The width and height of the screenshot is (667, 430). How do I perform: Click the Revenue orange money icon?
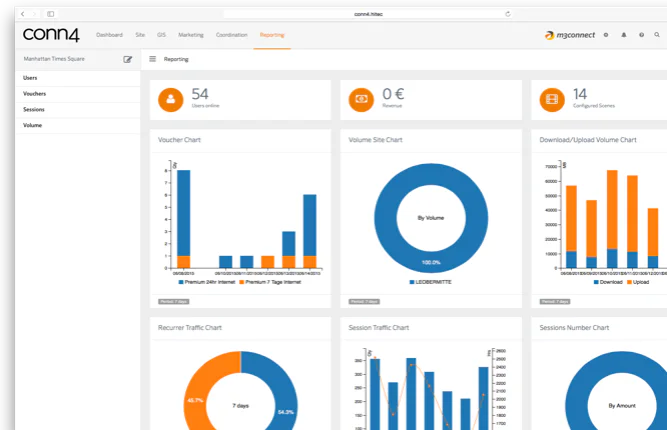[361, 100]
